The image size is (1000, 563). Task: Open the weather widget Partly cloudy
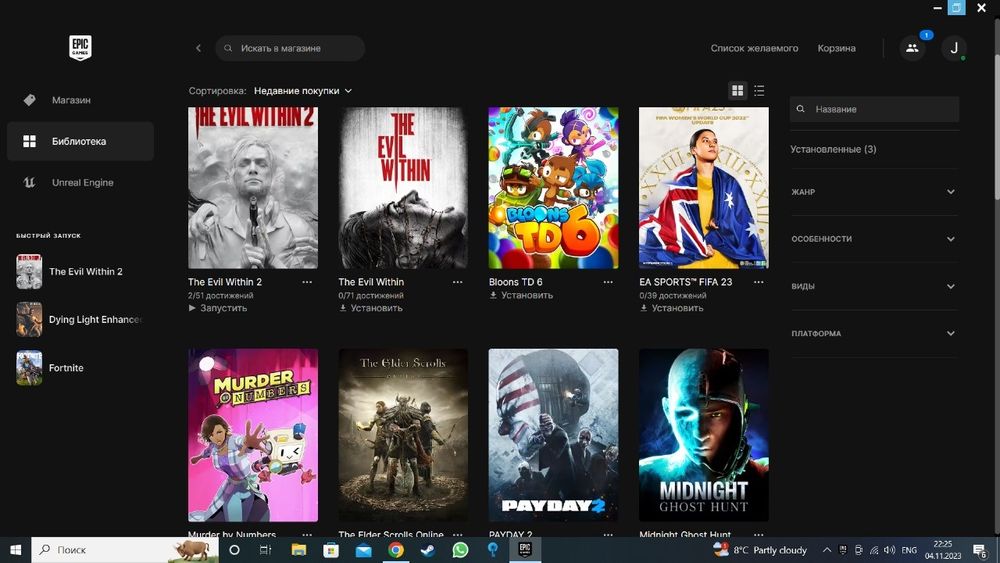[760, 550]
